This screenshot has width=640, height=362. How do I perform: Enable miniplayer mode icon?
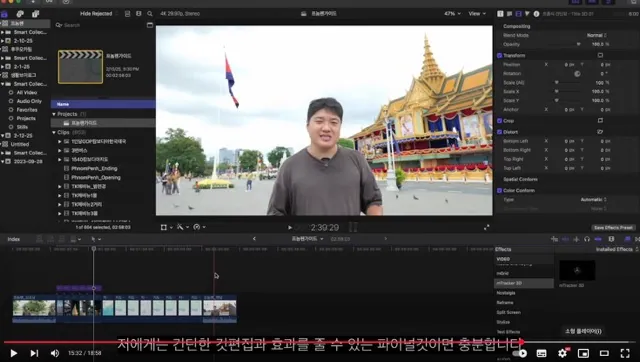click(583, 353)
